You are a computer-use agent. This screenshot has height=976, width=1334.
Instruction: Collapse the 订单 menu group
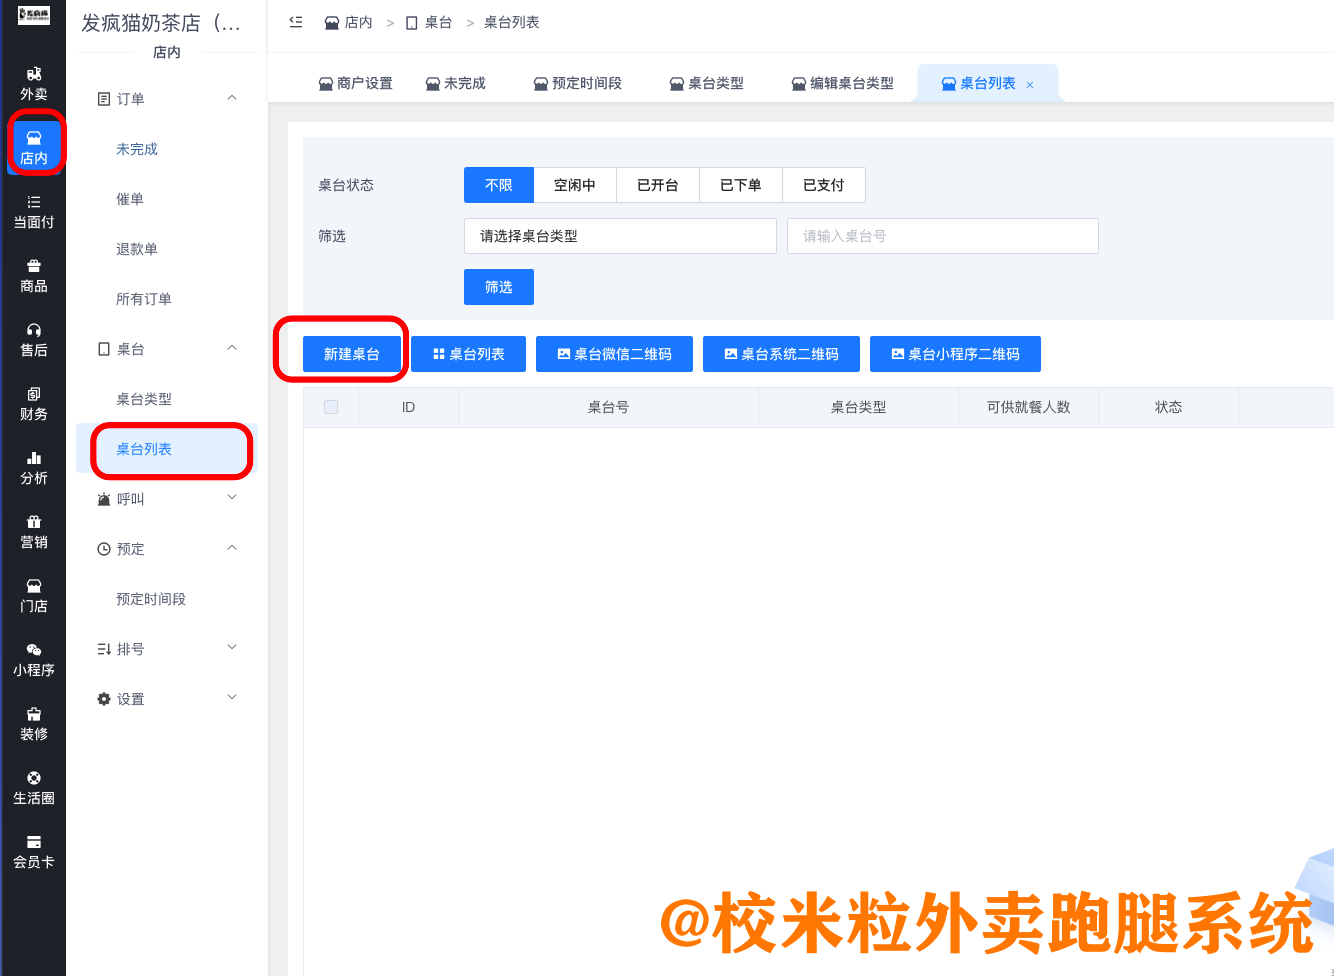point(165,98)
